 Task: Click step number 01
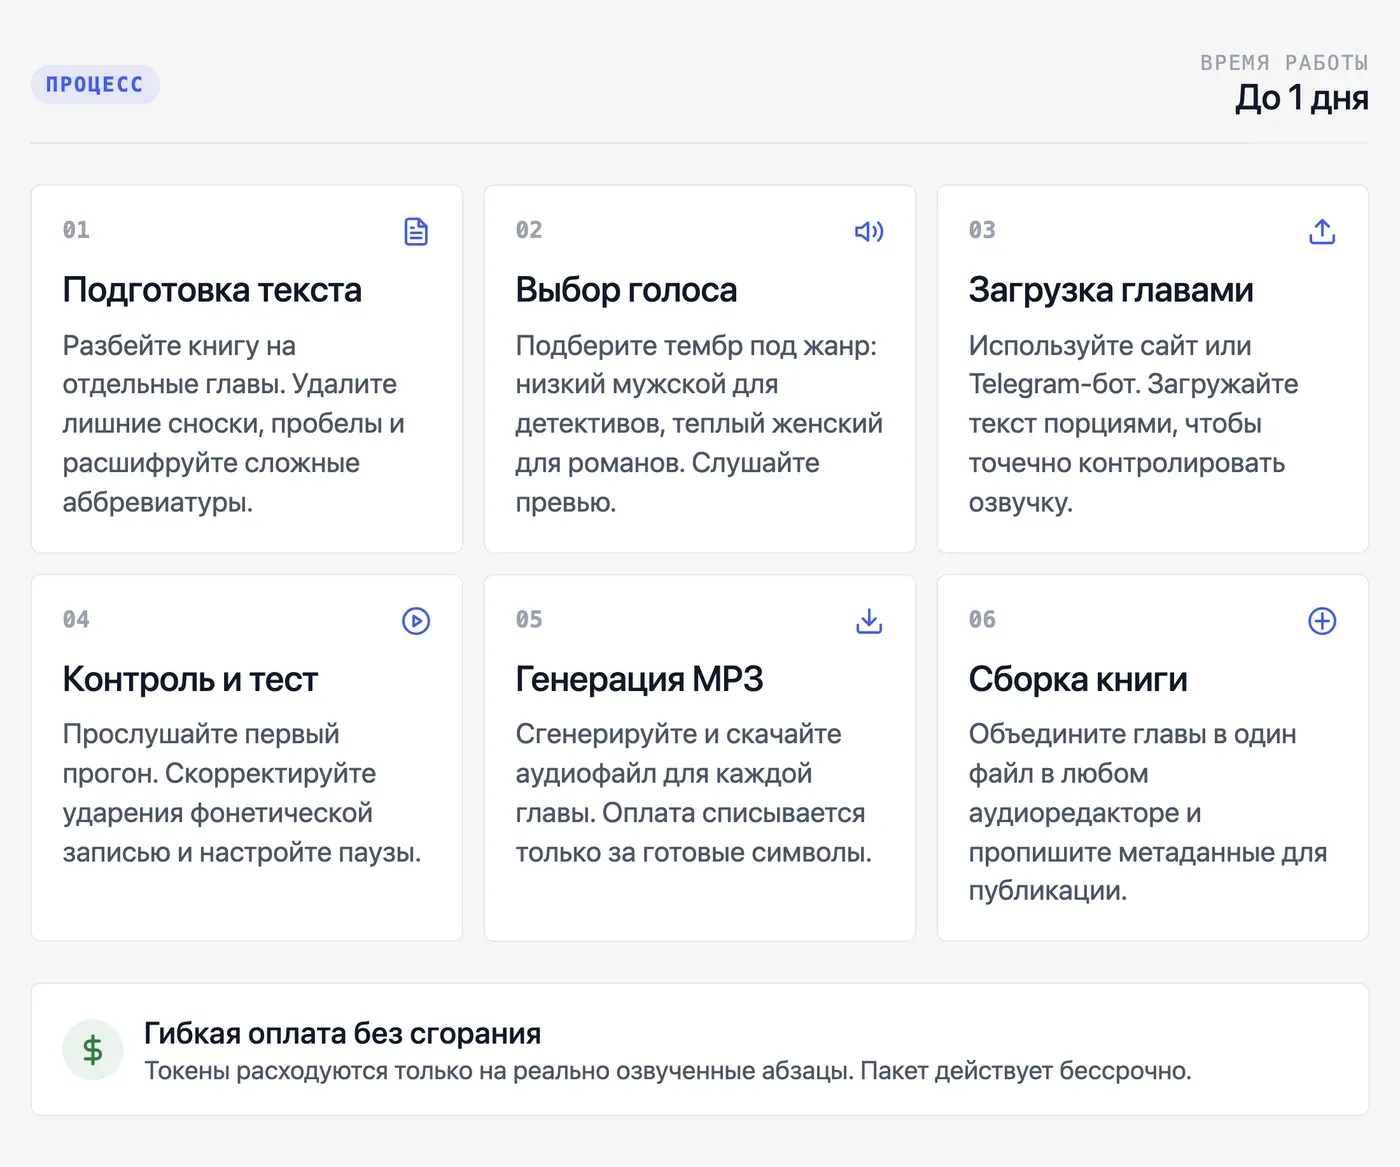pyautogui.click(x=76, y=230)
